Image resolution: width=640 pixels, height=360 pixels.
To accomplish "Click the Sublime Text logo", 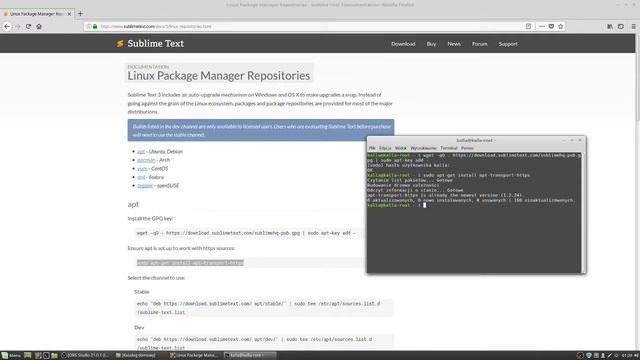I will (150, 43).
